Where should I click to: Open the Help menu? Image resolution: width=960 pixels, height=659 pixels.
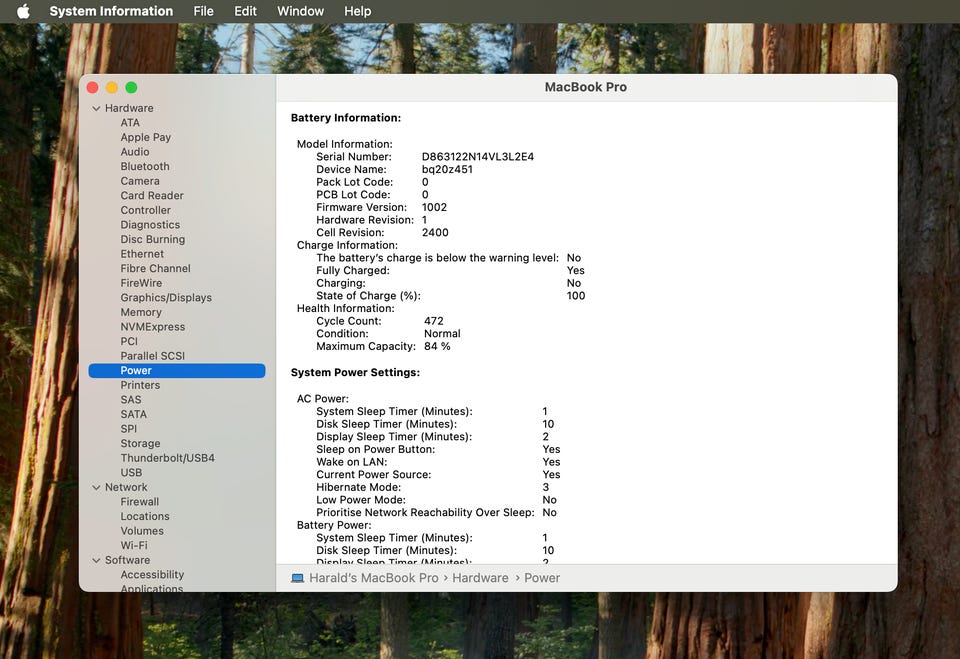point(358,11)
